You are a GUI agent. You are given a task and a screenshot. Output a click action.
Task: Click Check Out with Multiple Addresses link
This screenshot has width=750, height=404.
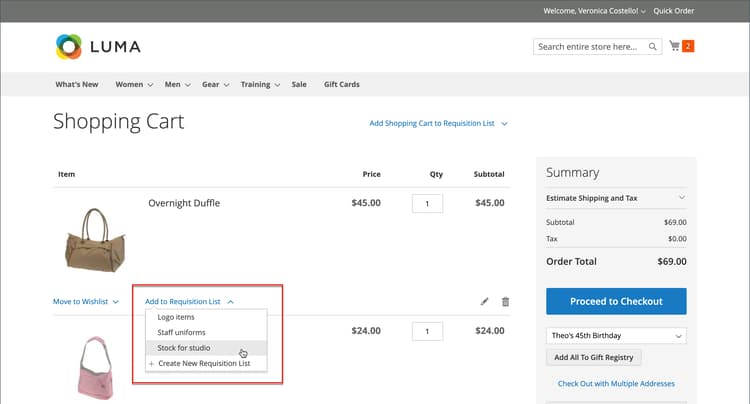616,383
